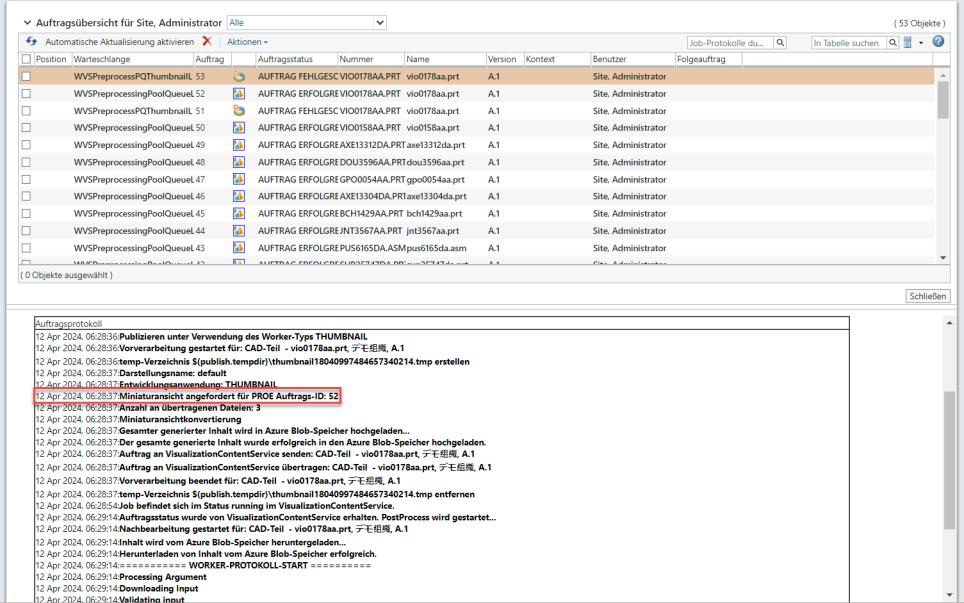Click job icon in row 48
This screenshot has height=603, width=964.
click(x=239, y=162)
